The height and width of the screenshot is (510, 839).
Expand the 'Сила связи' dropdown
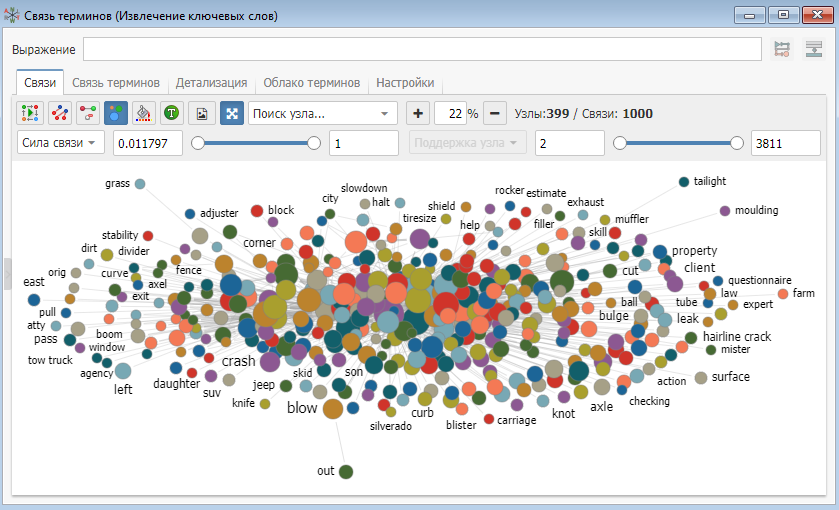click(62, 143)
